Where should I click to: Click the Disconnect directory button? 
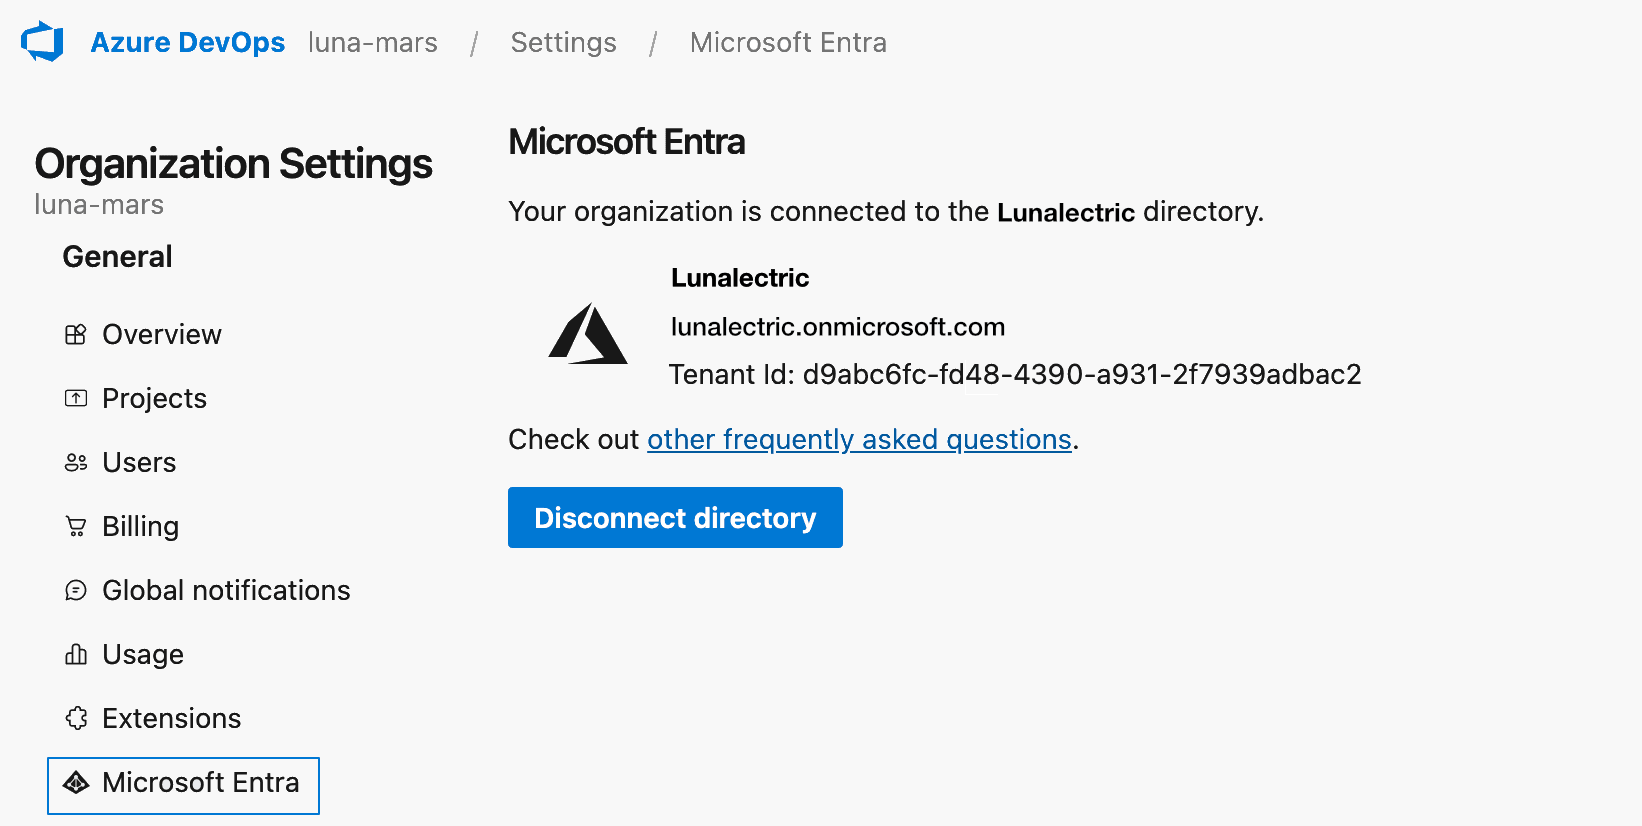[x=675, y=518]
